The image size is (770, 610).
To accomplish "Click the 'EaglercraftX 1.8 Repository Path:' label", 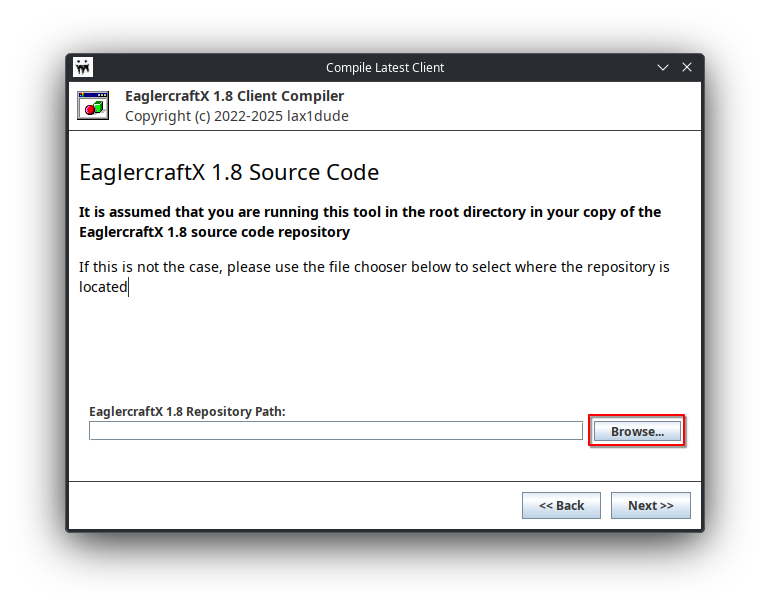I will (x=187, y=411).
